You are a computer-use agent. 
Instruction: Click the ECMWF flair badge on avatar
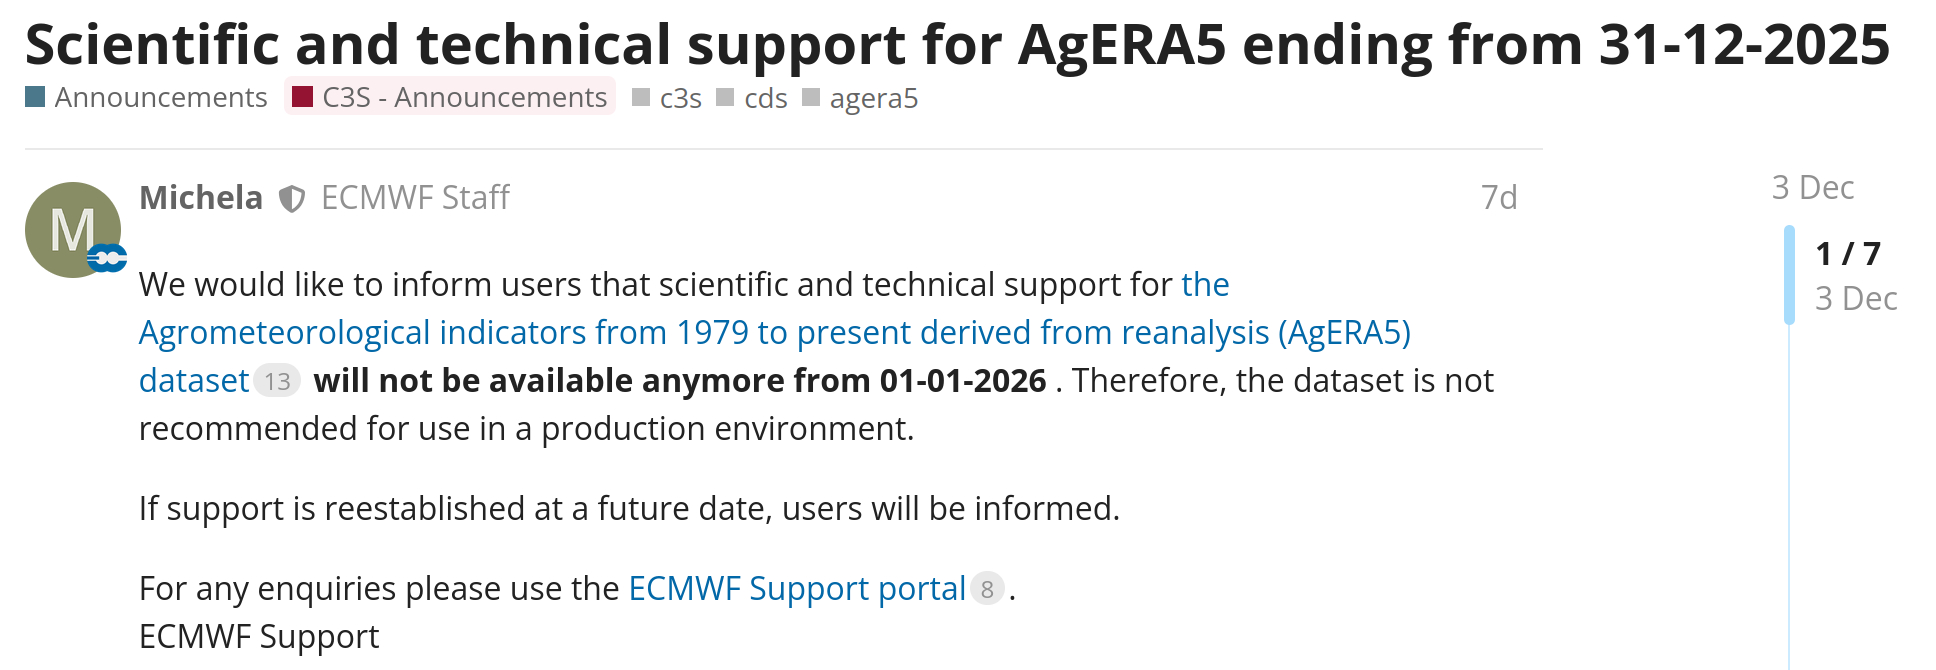(107, 258)
